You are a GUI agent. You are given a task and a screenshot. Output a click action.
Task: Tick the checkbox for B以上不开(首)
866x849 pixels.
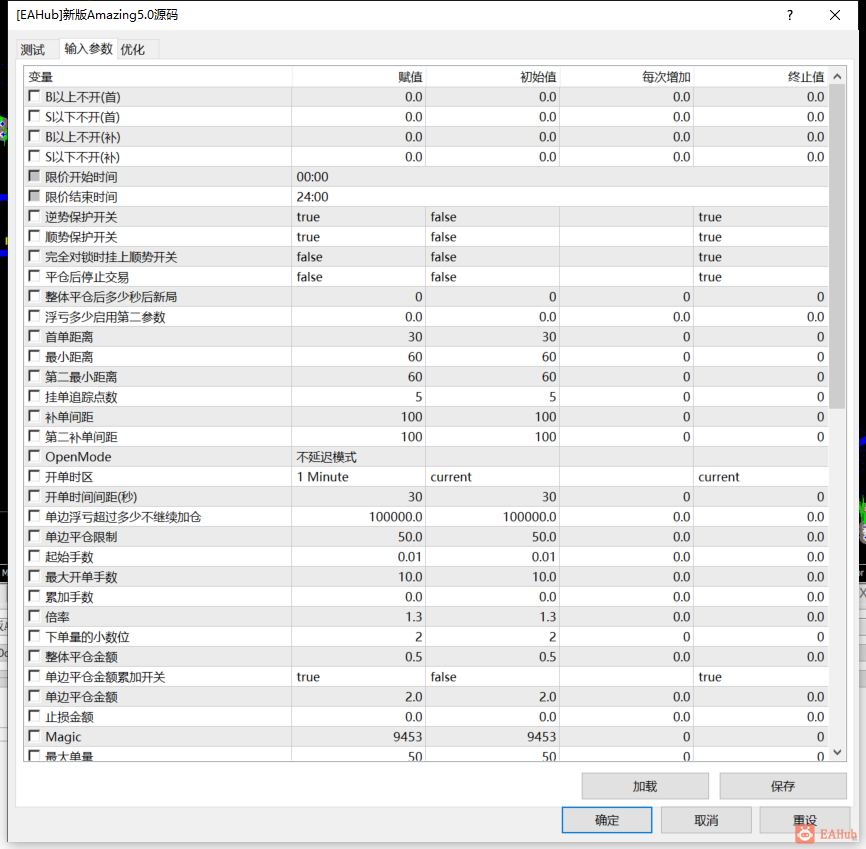[x=34, y=96]
